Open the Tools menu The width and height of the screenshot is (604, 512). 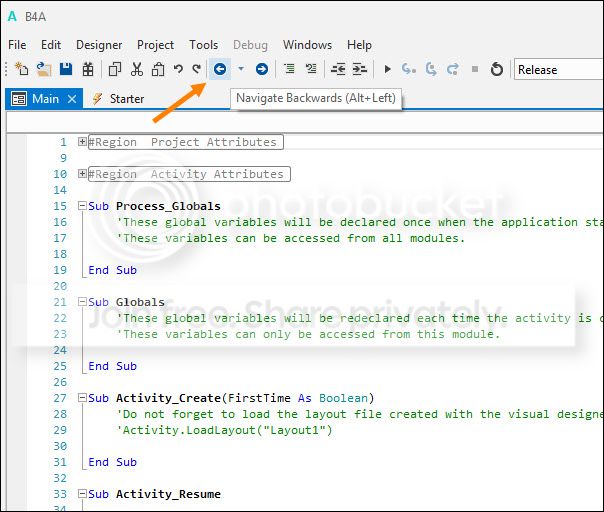pos(203,45)
